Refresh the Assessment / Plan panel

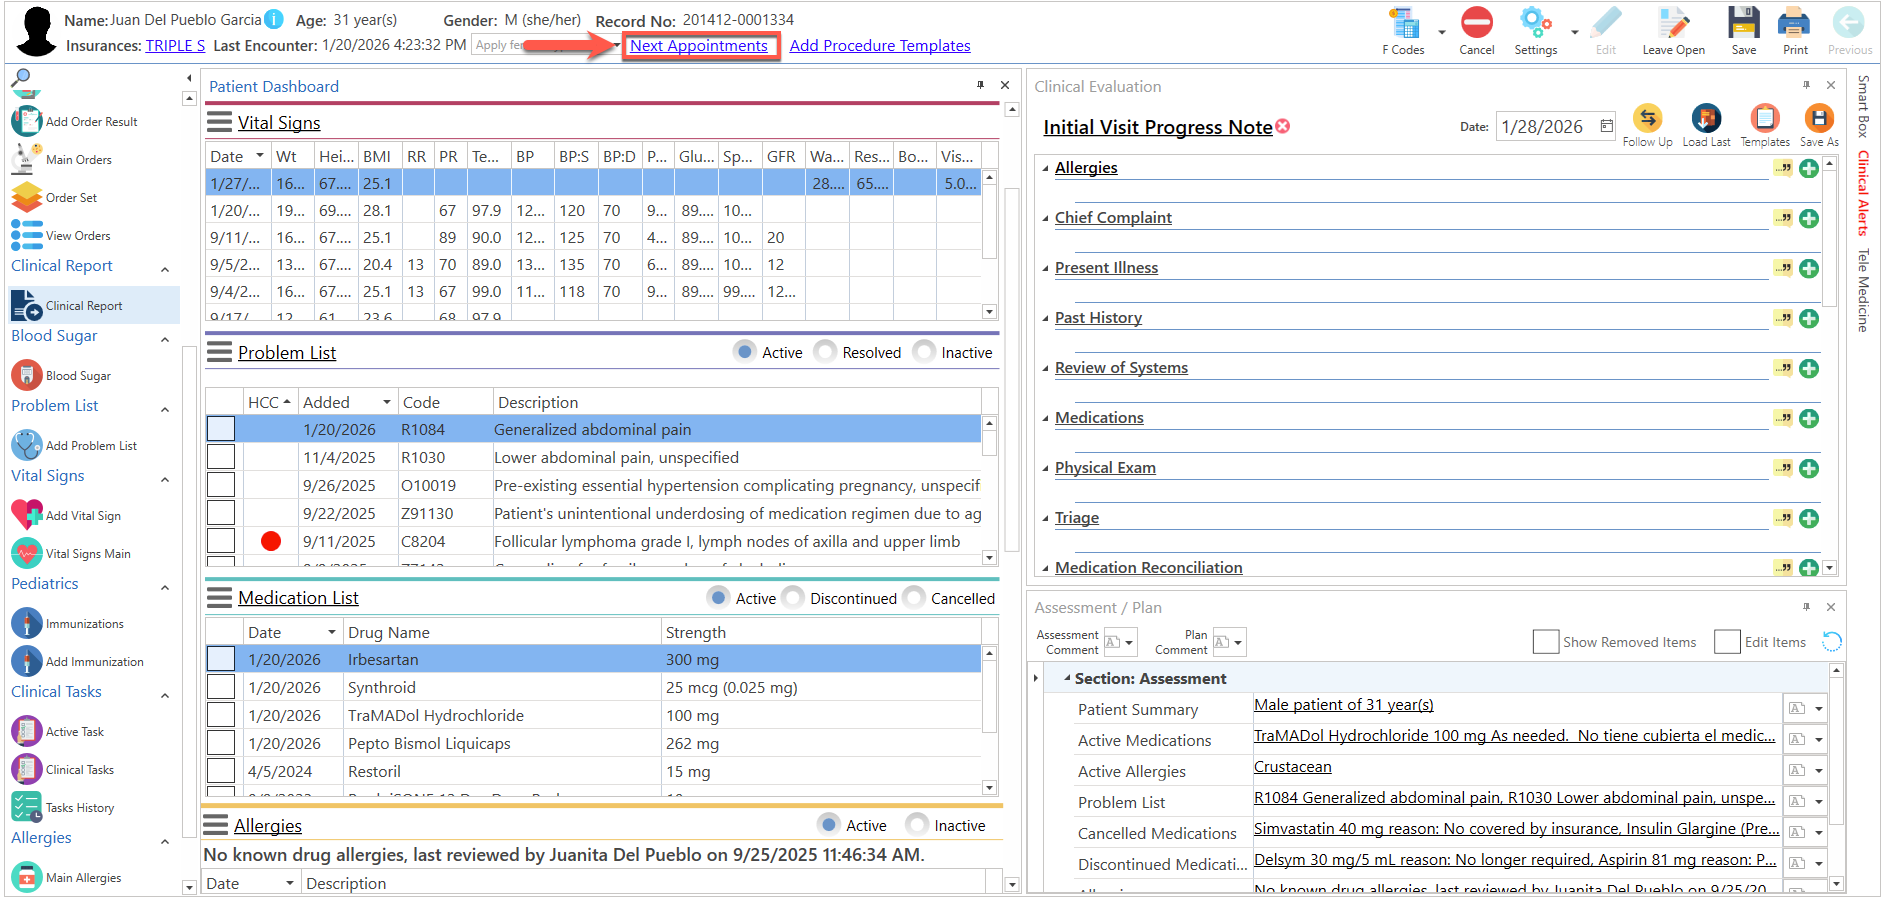coord(1831,642)
